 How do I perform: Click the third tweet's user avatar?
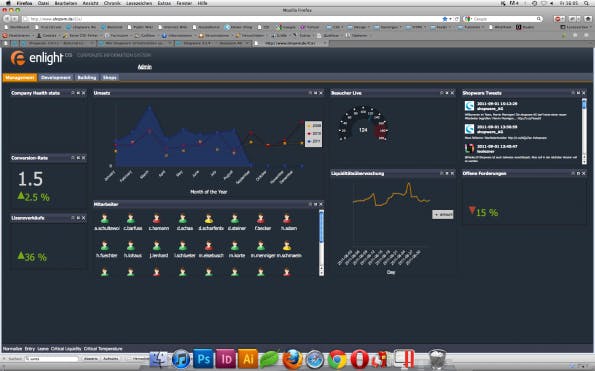(x=469, y=148)
